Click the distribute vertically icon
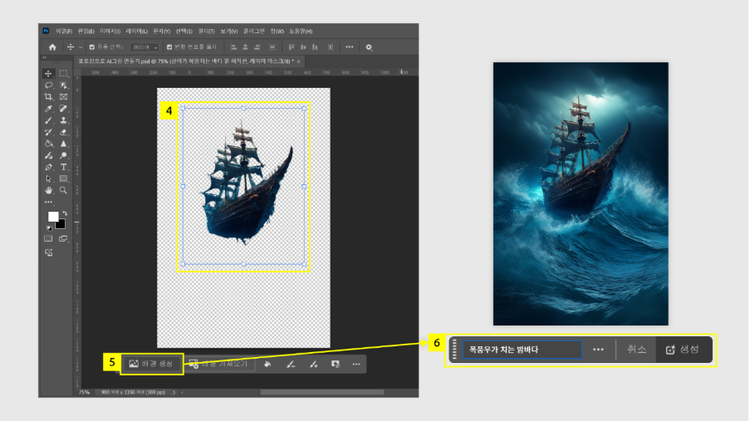The height and width of the screenshot is (421, 750). tap(330, 47)
